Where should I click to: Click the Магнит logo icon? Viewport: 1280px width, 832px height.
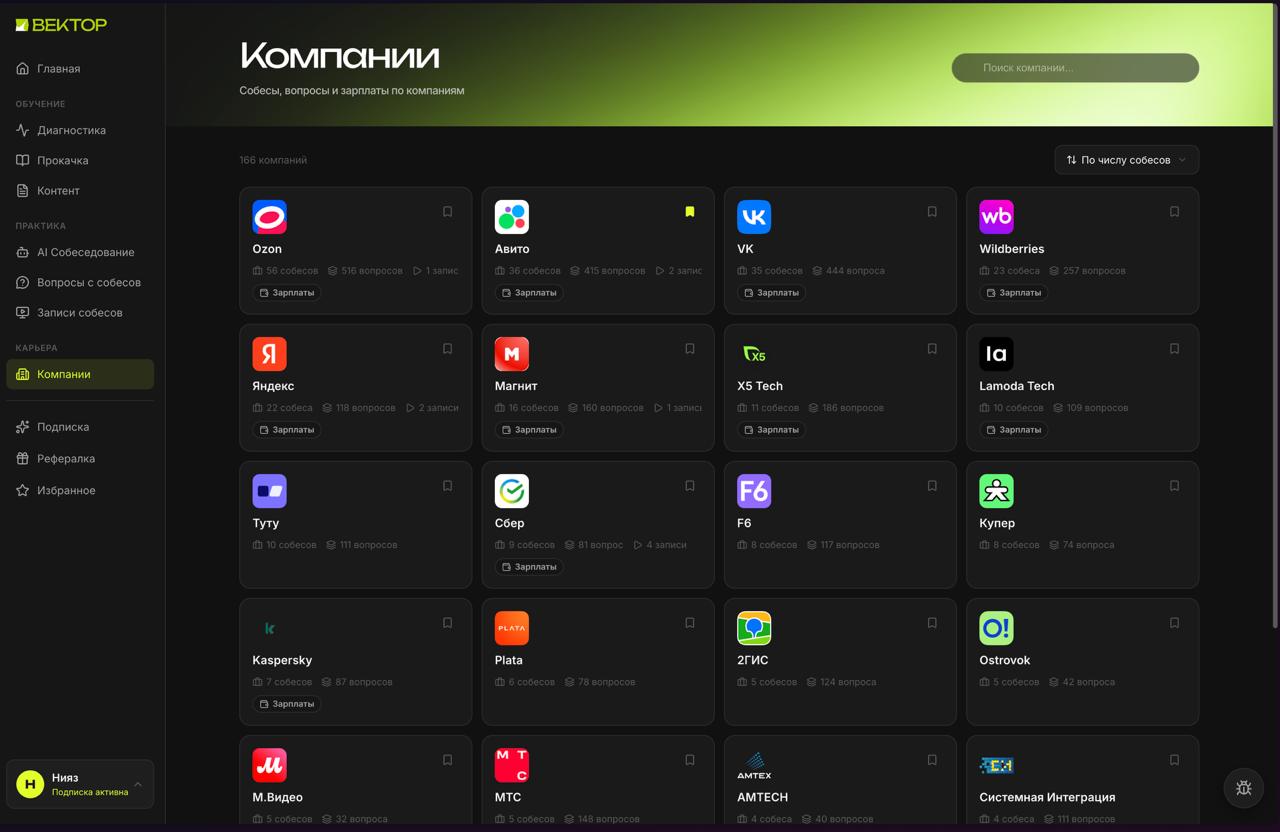tap(512, 354)
